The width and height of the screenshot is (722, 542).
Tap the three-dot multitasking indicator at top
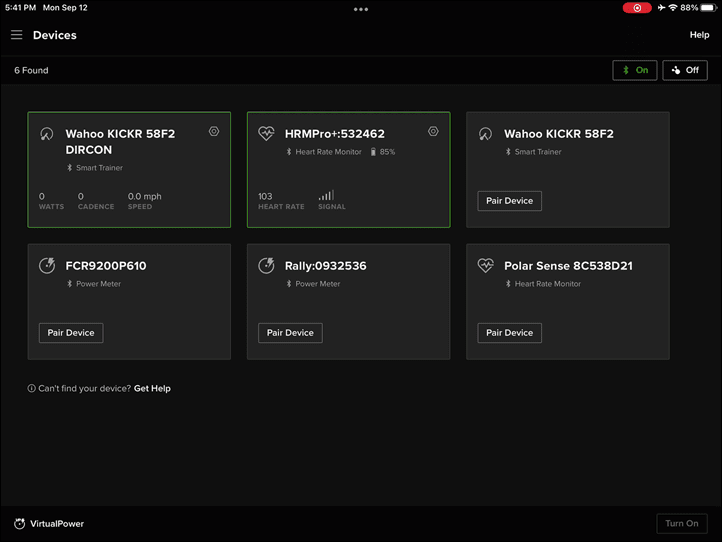(361, 9)
